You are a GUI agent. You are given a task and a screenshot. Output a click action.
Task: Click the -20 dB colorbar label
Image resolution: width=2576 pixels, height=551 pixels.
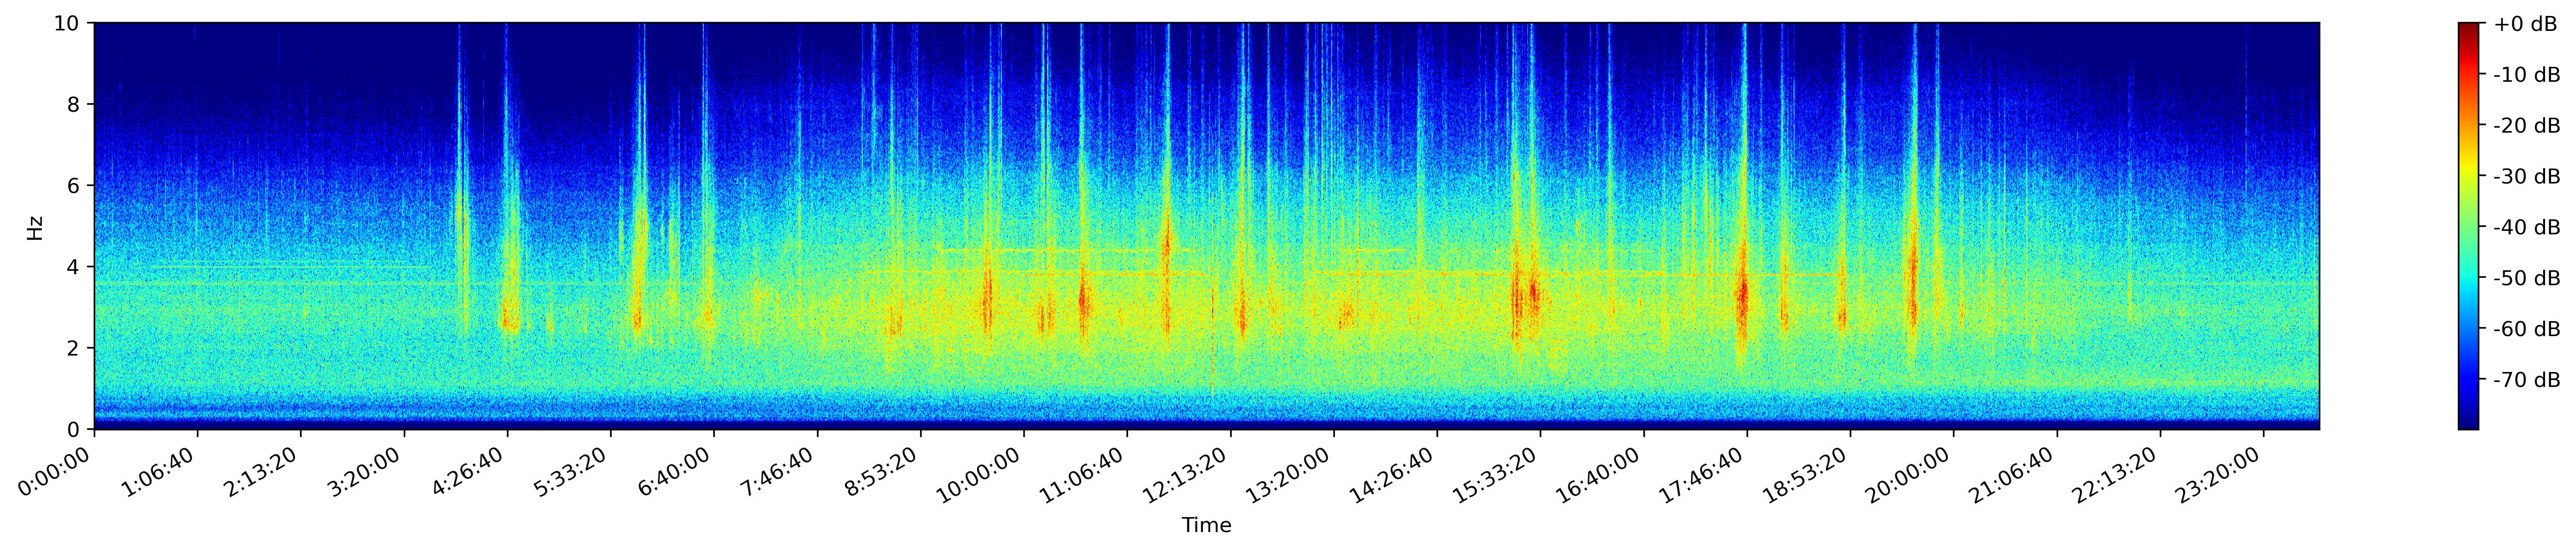coord(2528,126)
